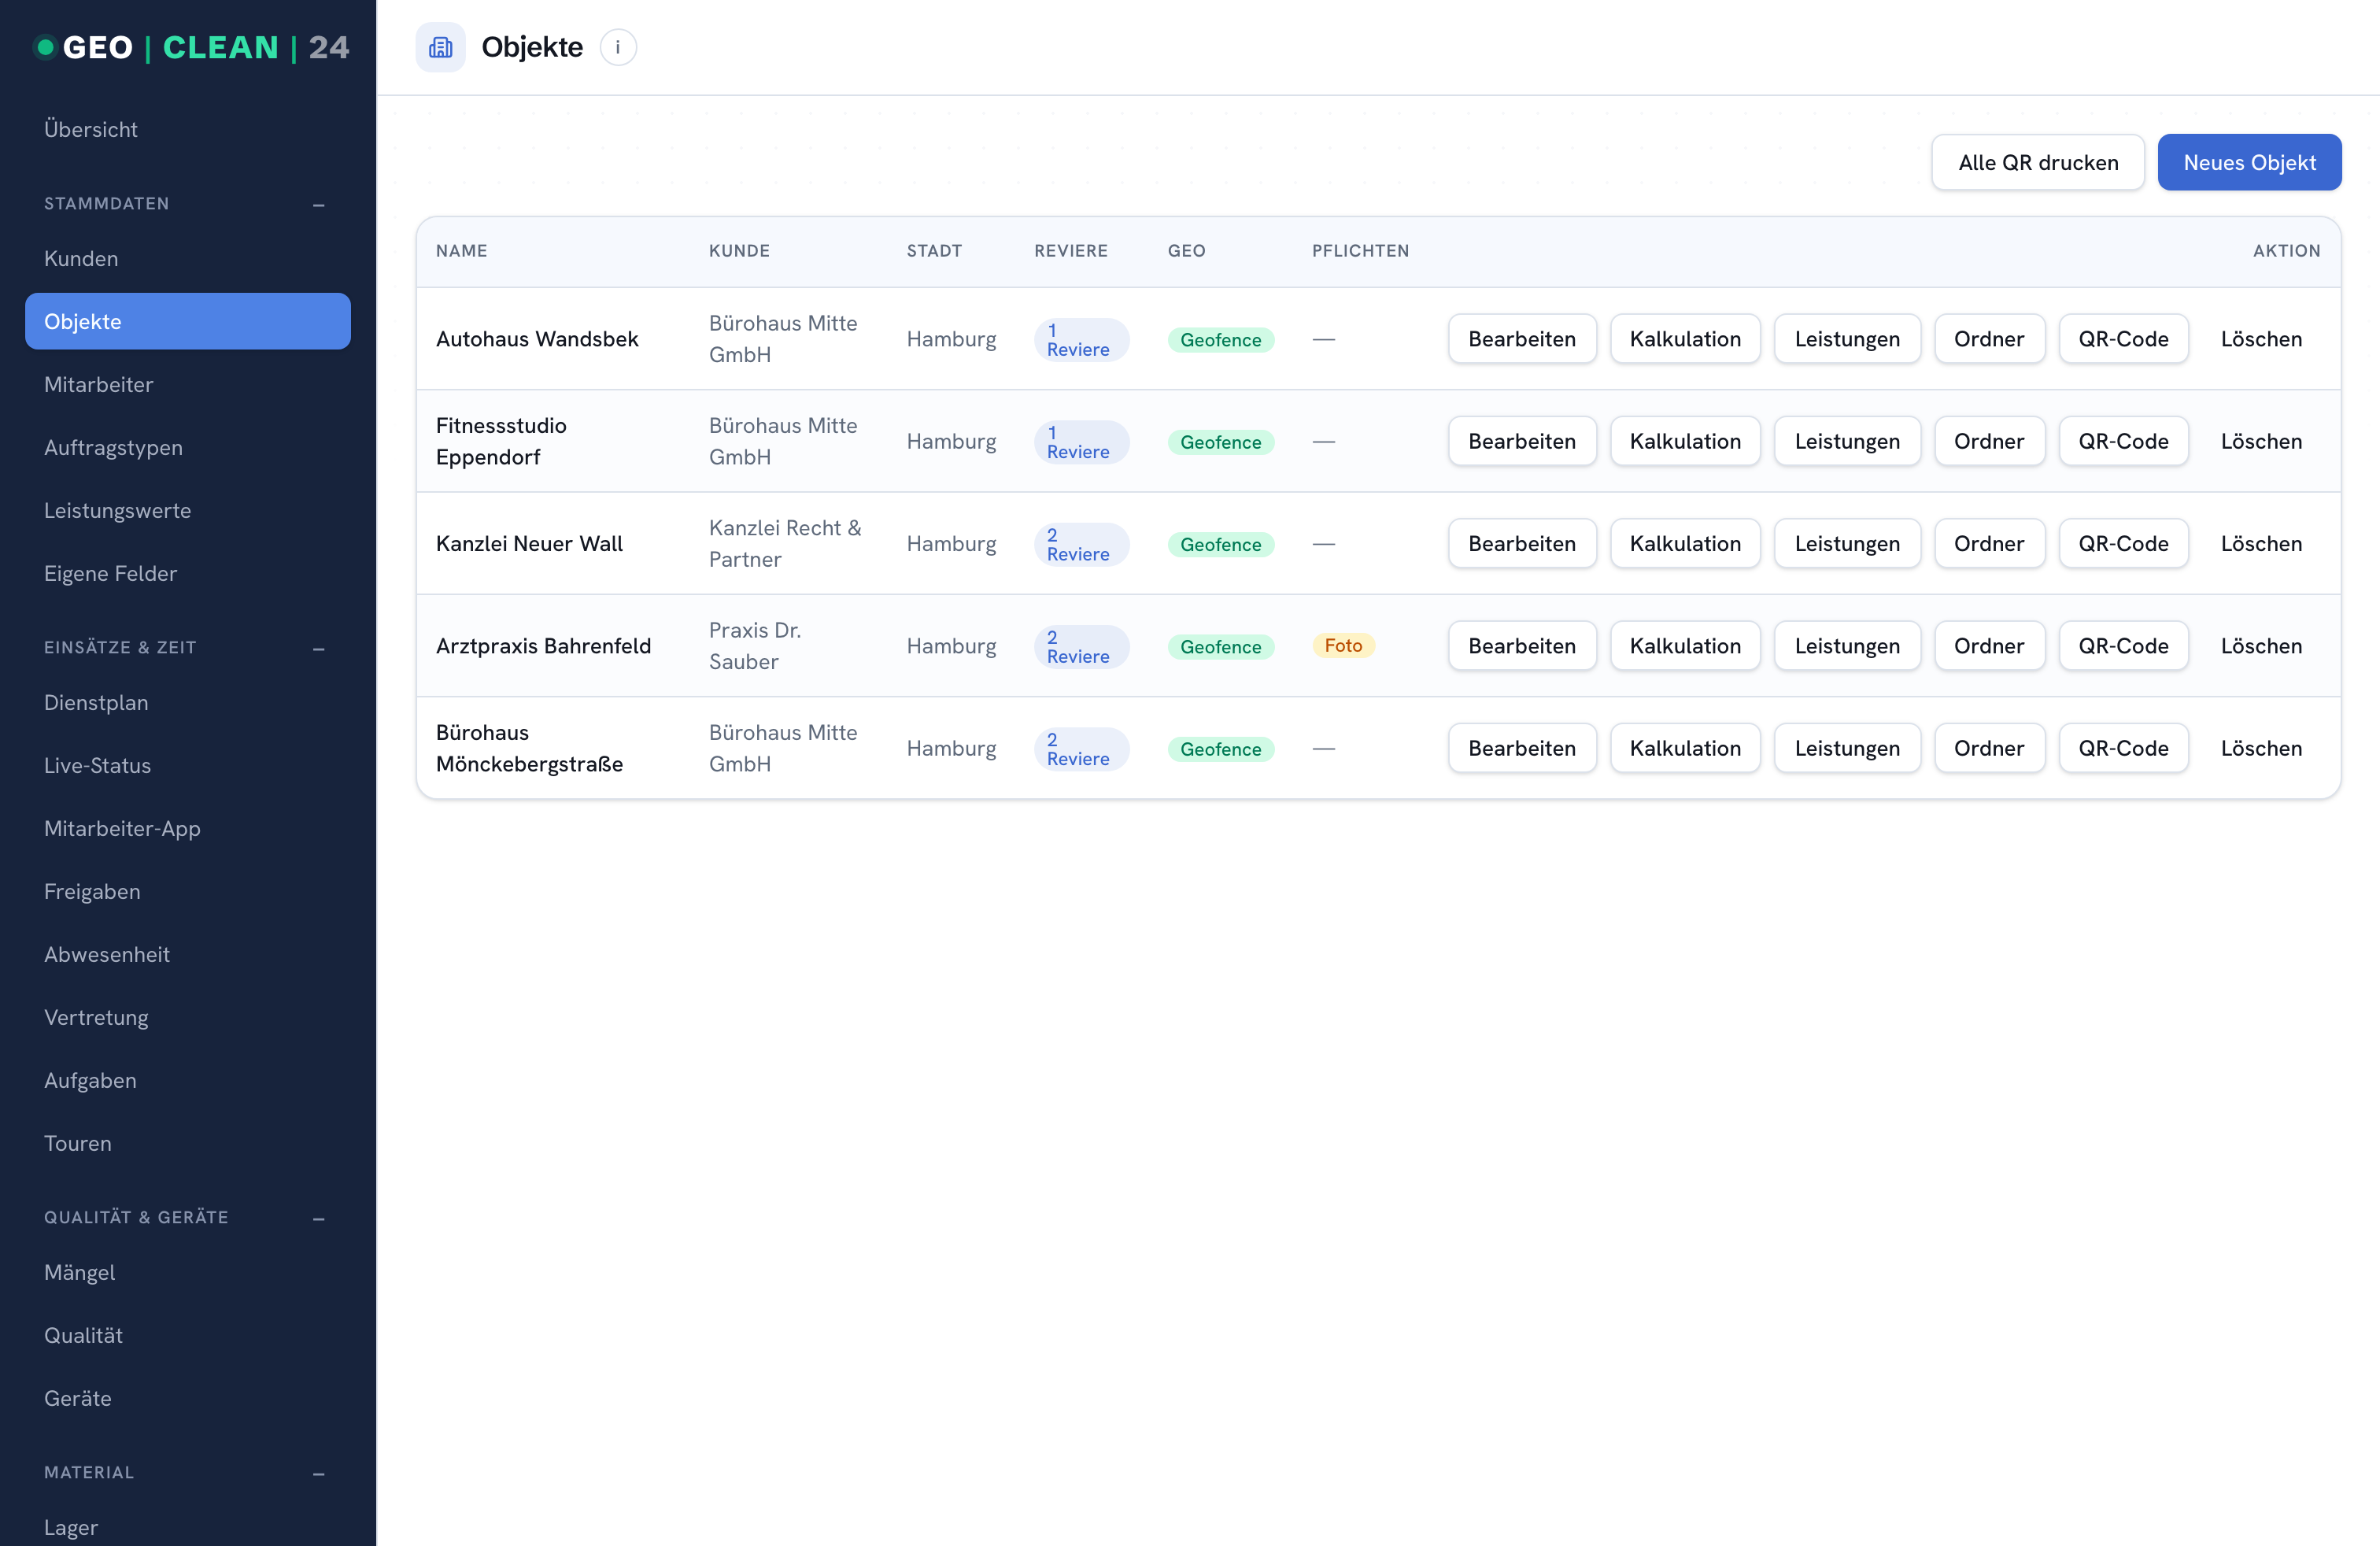Edit Bürohaus Mönckebergstraße with Bearbeiten

click(1522, 748)
